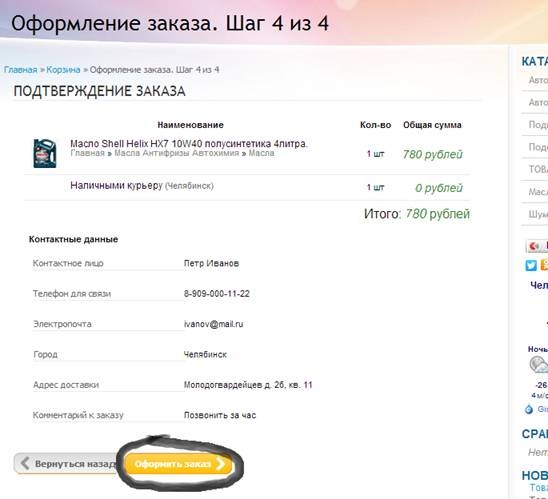
Task: Click the Общая сумма column header
Action: click(432, 125)
